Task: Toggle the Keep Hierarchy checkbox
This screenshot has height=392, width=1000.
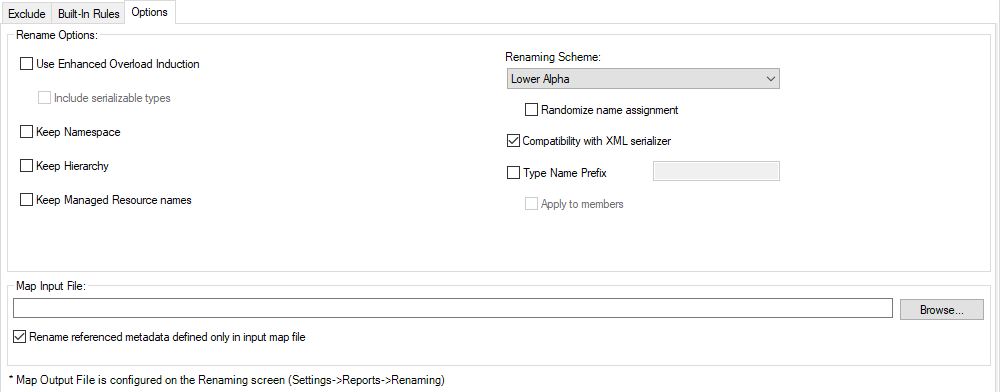Action: point(26,166)
